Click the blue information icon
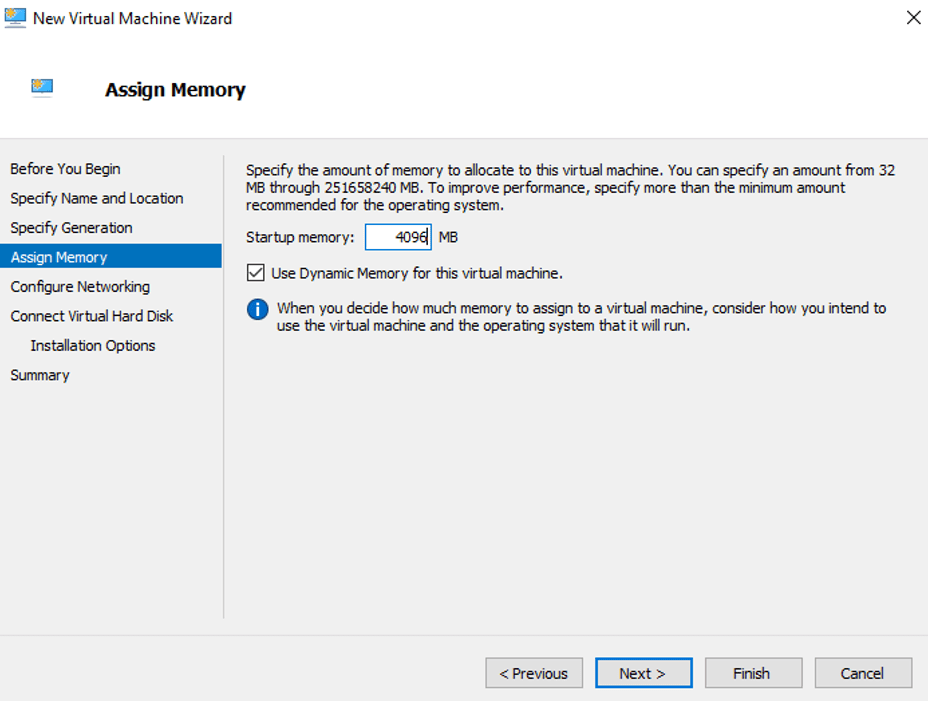 [x=257, y=309]
